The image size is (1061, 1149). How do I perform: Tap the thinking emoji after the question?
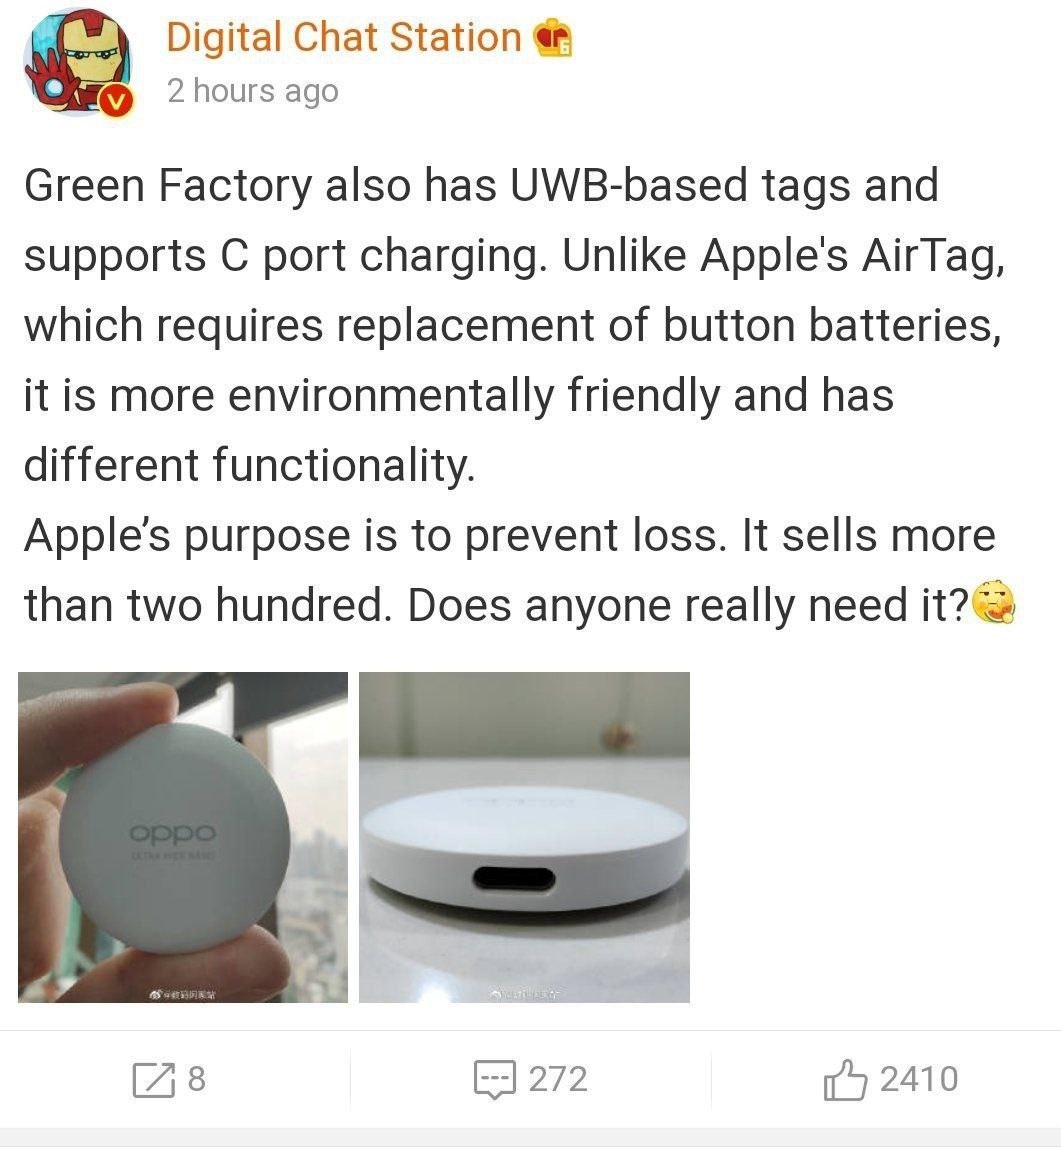pos(994,602)
